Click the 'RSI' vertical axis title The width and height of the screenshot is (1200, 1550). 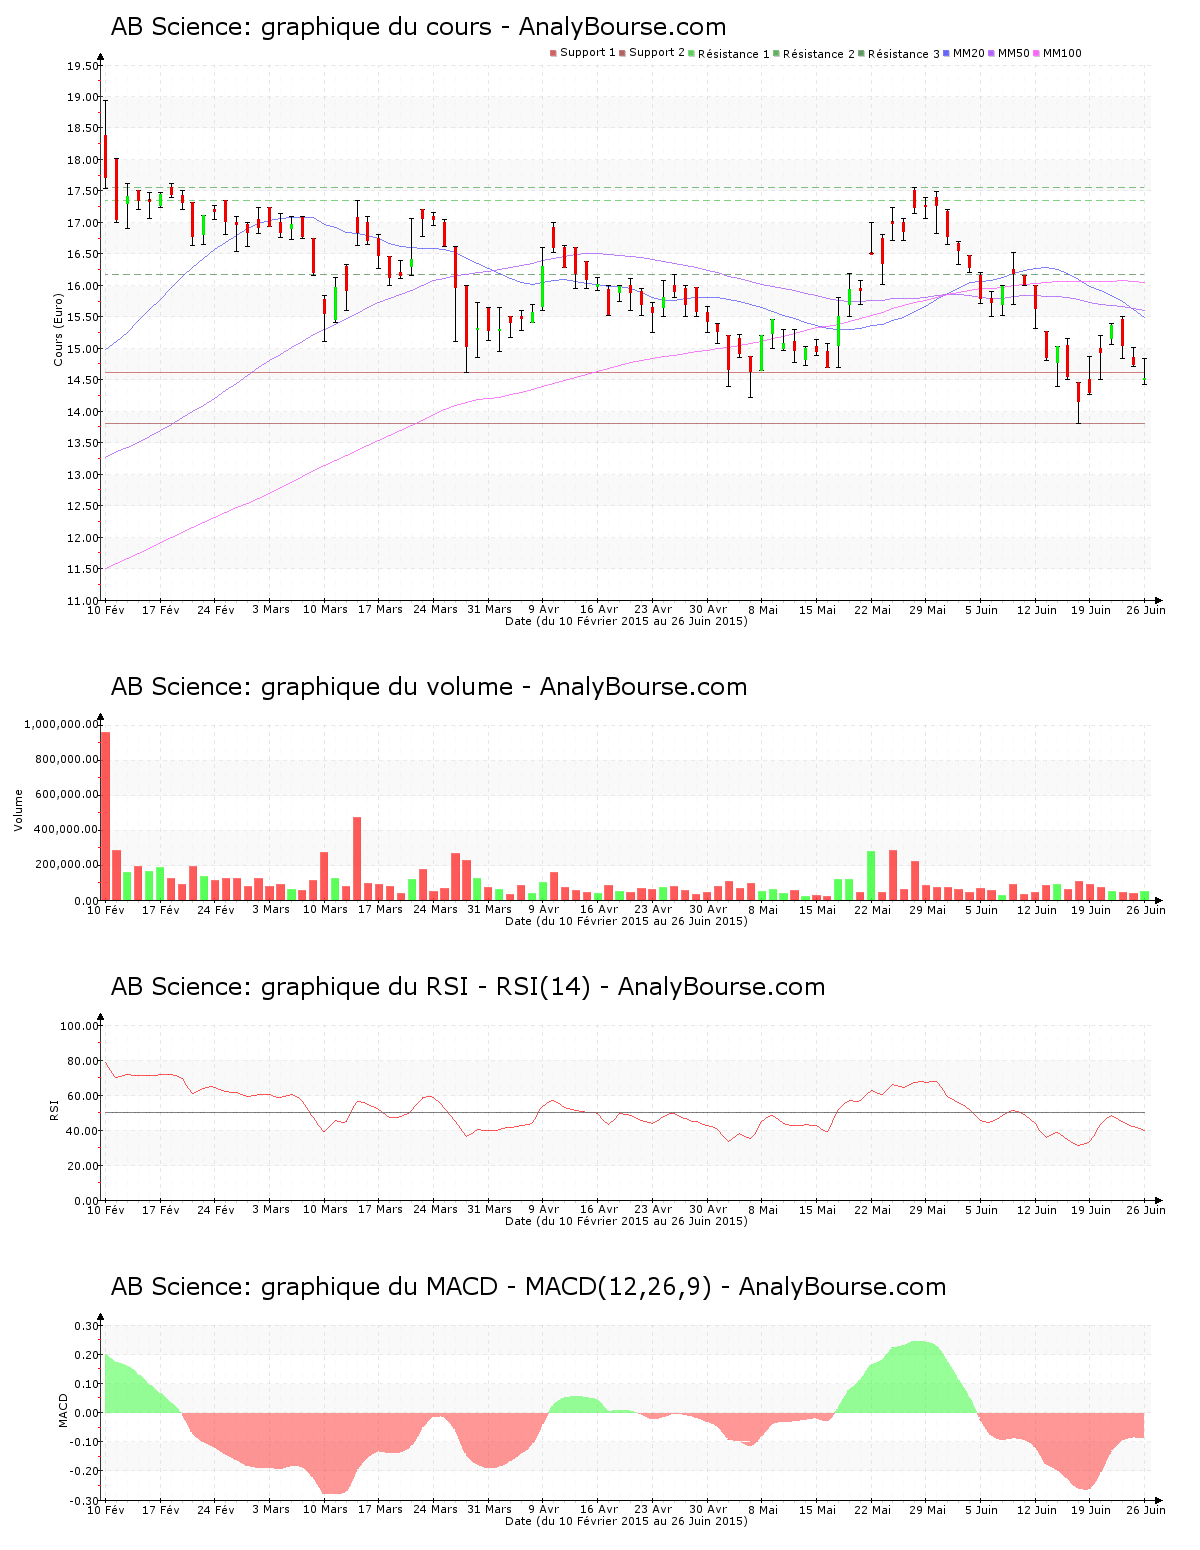coord(54,1110)
